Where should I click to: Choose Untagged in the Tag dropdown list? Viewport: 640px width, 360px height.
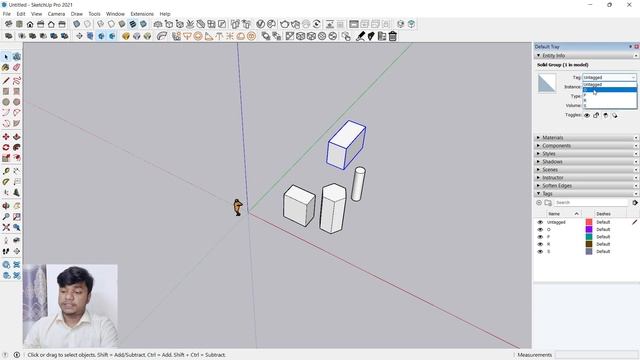pos(609,84)
